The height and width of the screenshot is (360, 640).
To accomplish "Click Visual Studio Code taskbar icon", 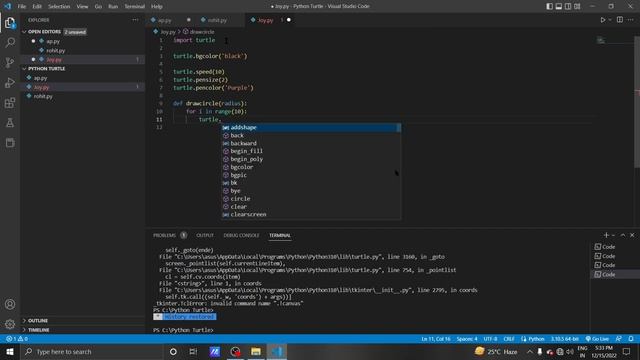I will pyautogui.click(x=277, y=351).
